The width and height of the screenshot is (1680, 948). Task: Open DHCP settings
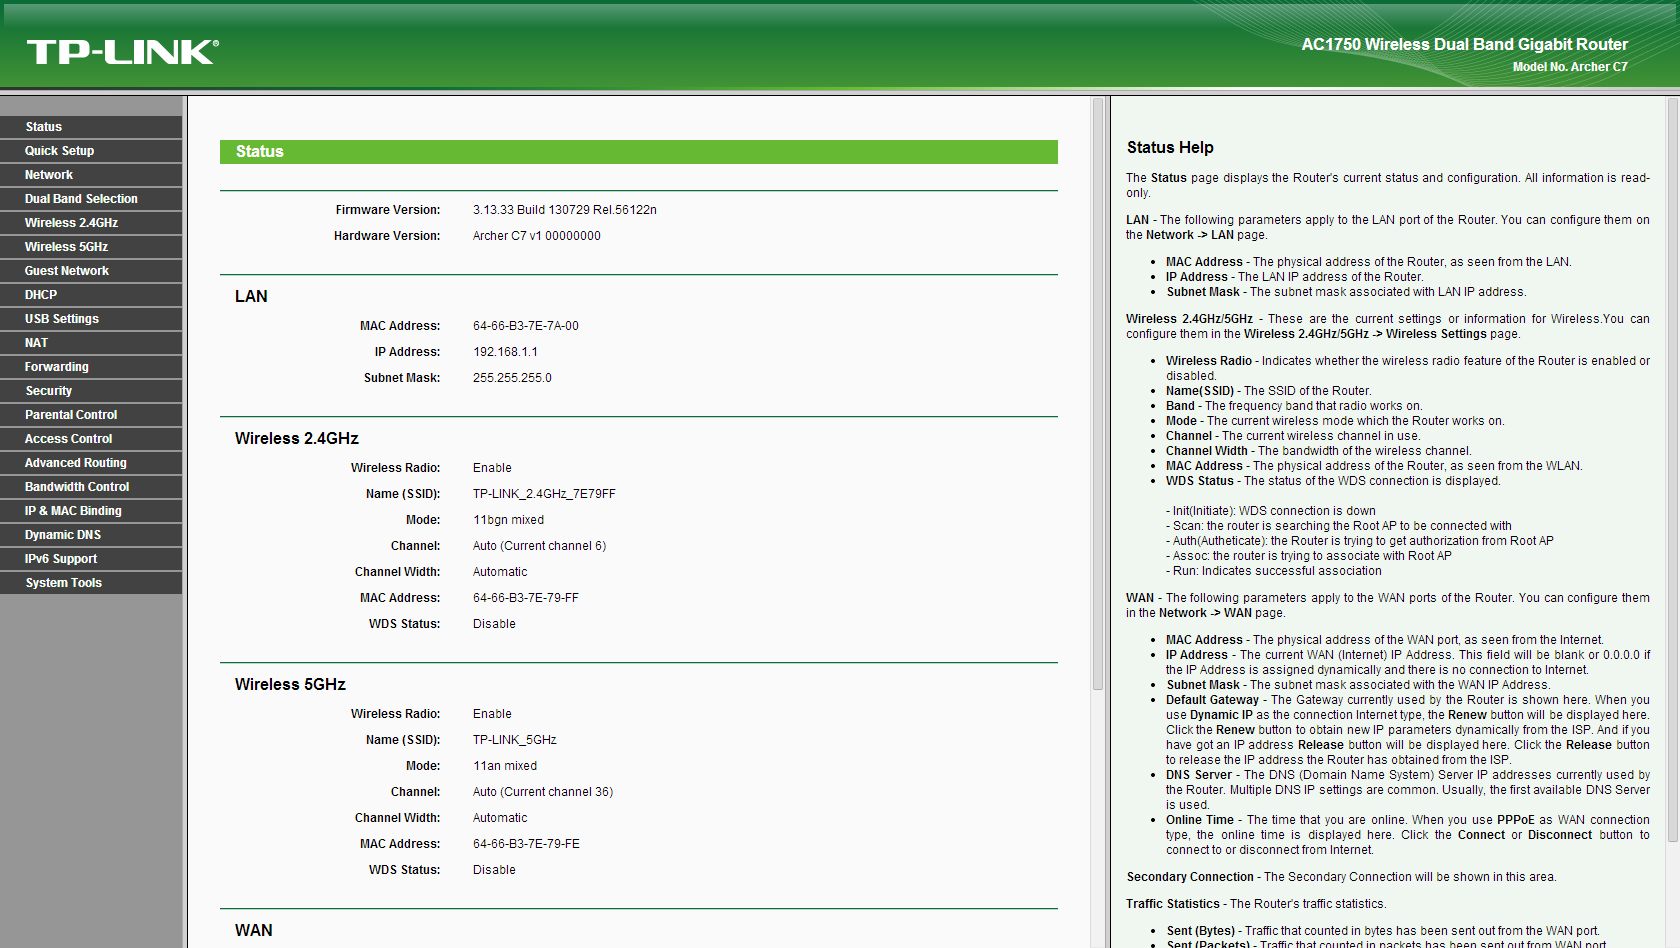click(91, 295)
